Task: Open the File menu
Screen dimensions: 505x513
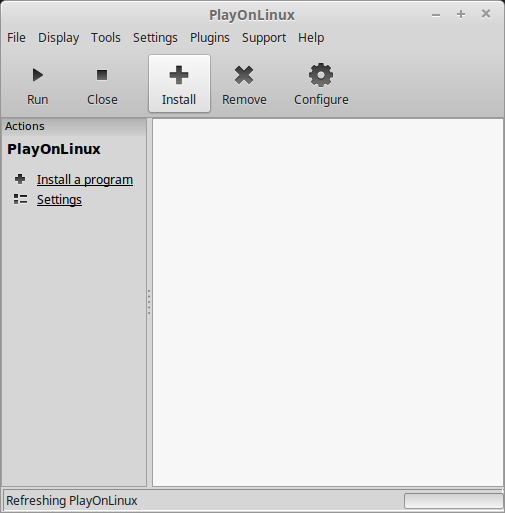Action: (16, 38)
